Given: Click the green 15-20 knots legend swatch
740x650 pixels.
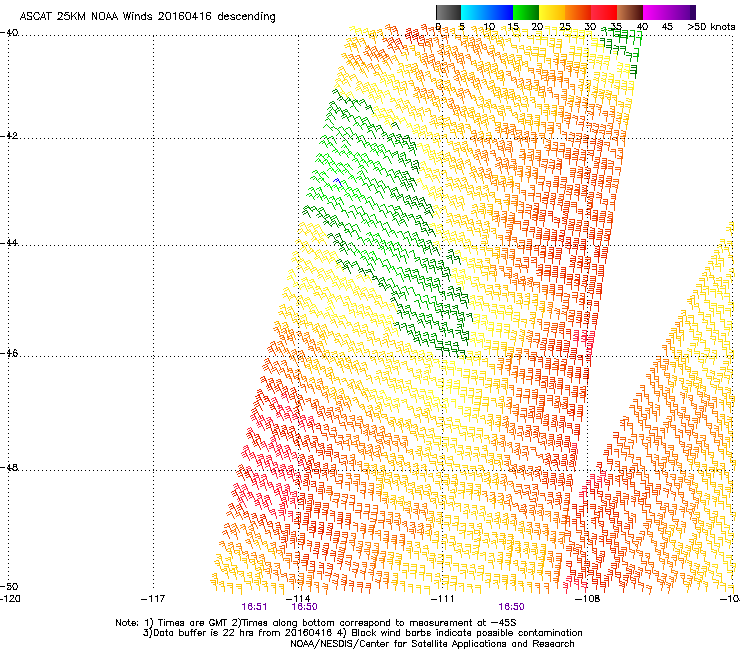Looking at the screenshot, I should coord(526,12).
